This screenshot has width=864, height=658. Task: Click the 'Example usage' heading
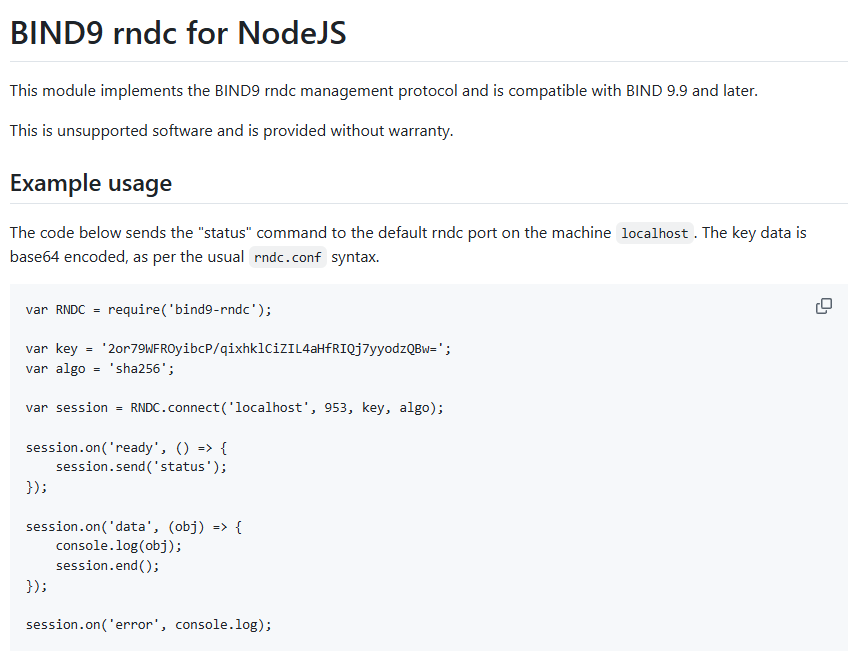(91, 183)
